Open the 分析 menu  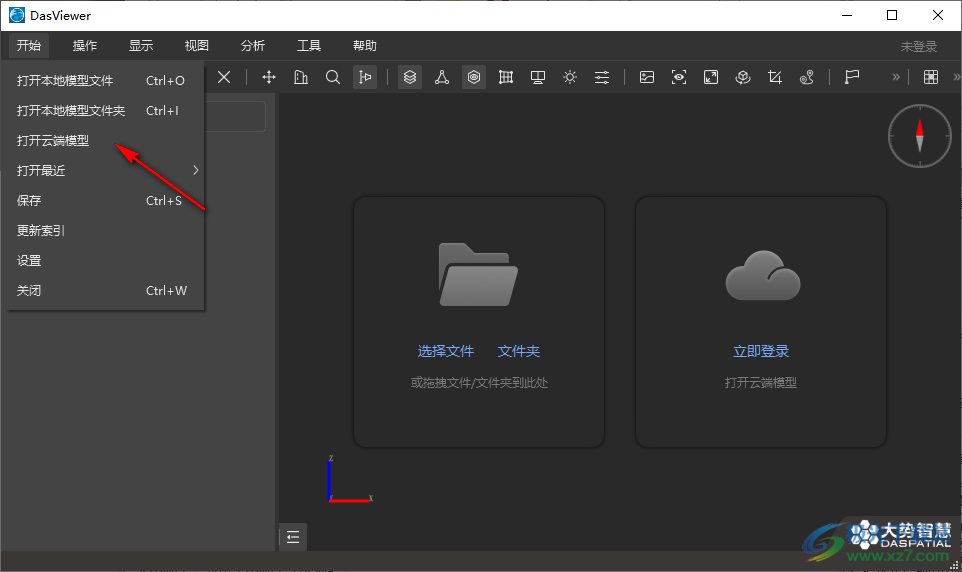coord(253,45)
